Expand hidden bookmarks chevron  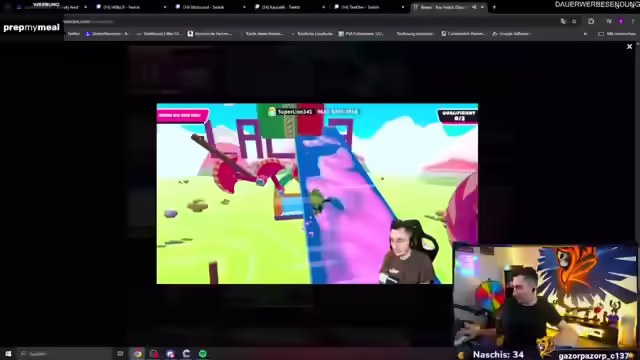(585, 34)
